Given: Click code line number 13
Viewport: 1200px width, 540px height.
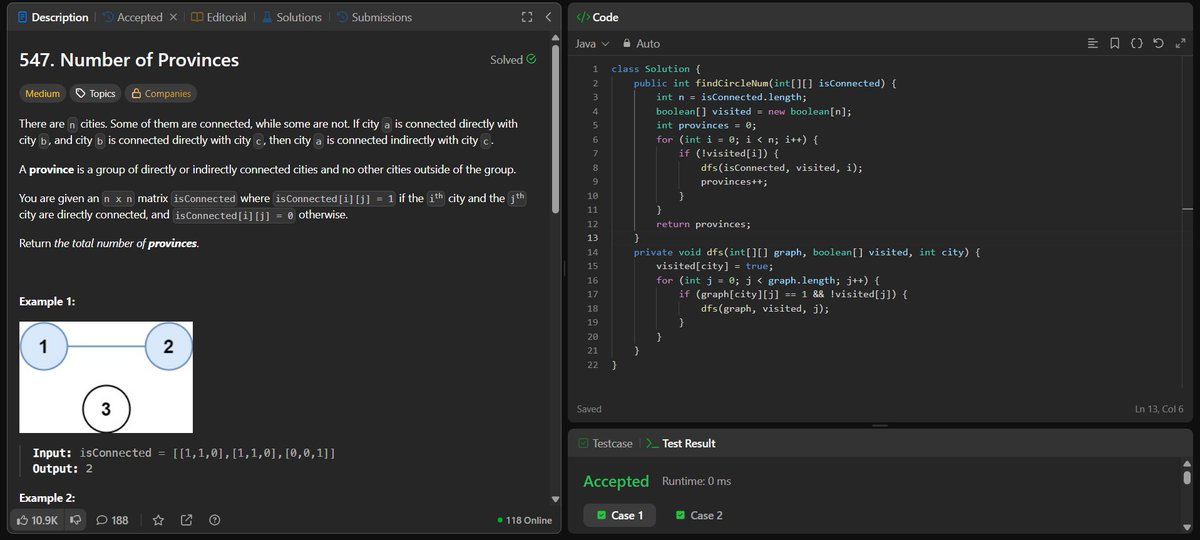Looking at the screenshot, I should click(x=594, y=239).
